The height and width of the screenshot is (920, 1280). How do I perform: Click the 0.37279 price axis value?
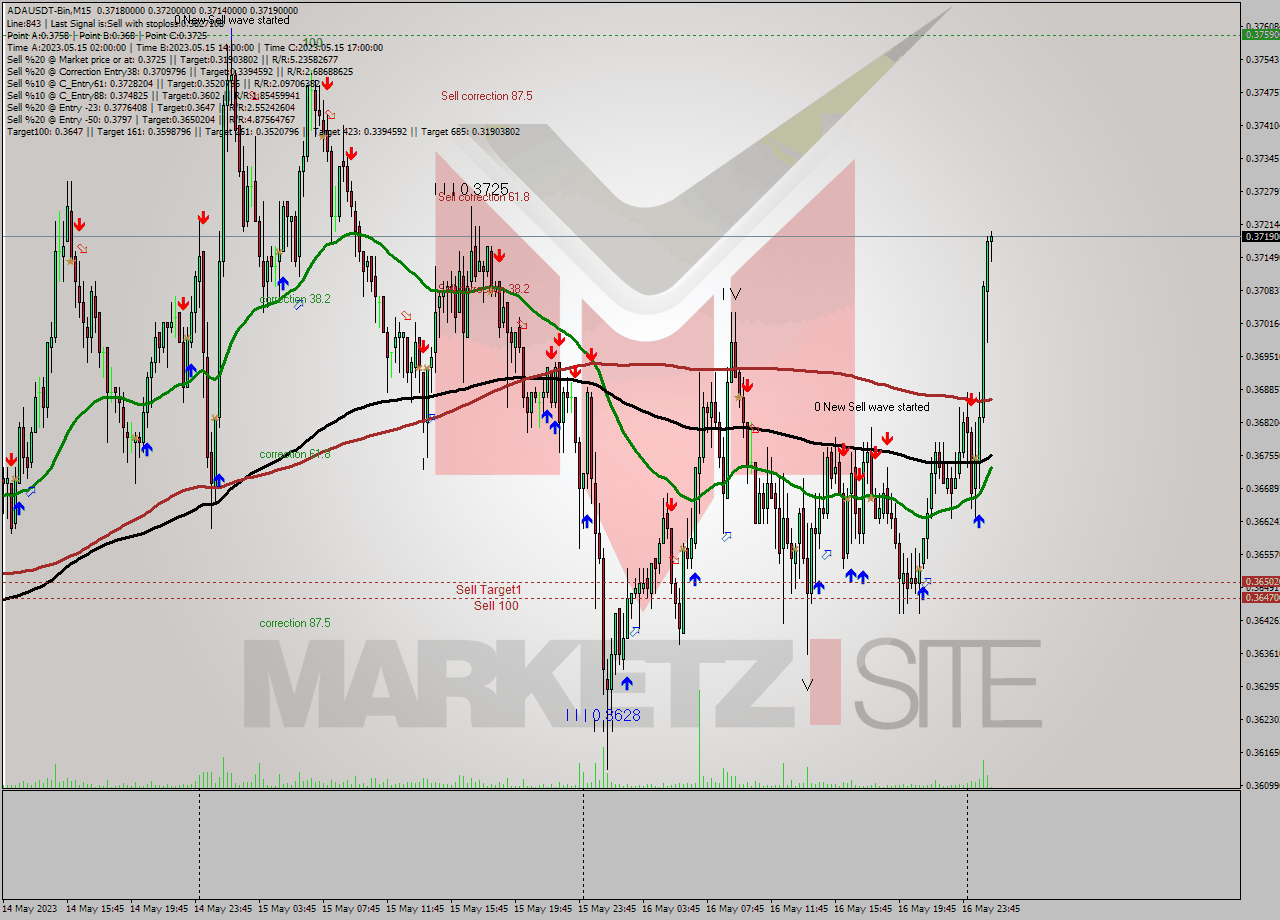(x=1261, y=192)
